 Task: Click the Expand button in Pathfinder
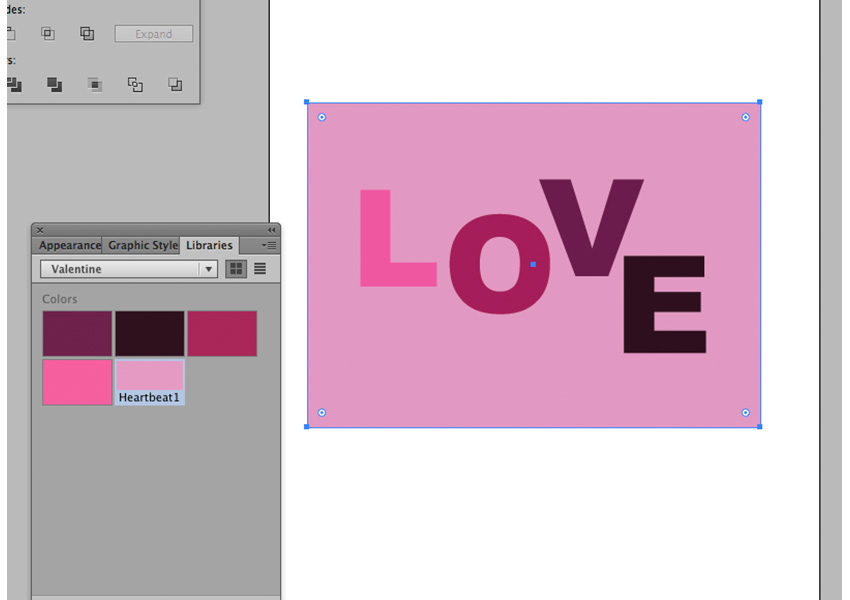tap(153, 34)
